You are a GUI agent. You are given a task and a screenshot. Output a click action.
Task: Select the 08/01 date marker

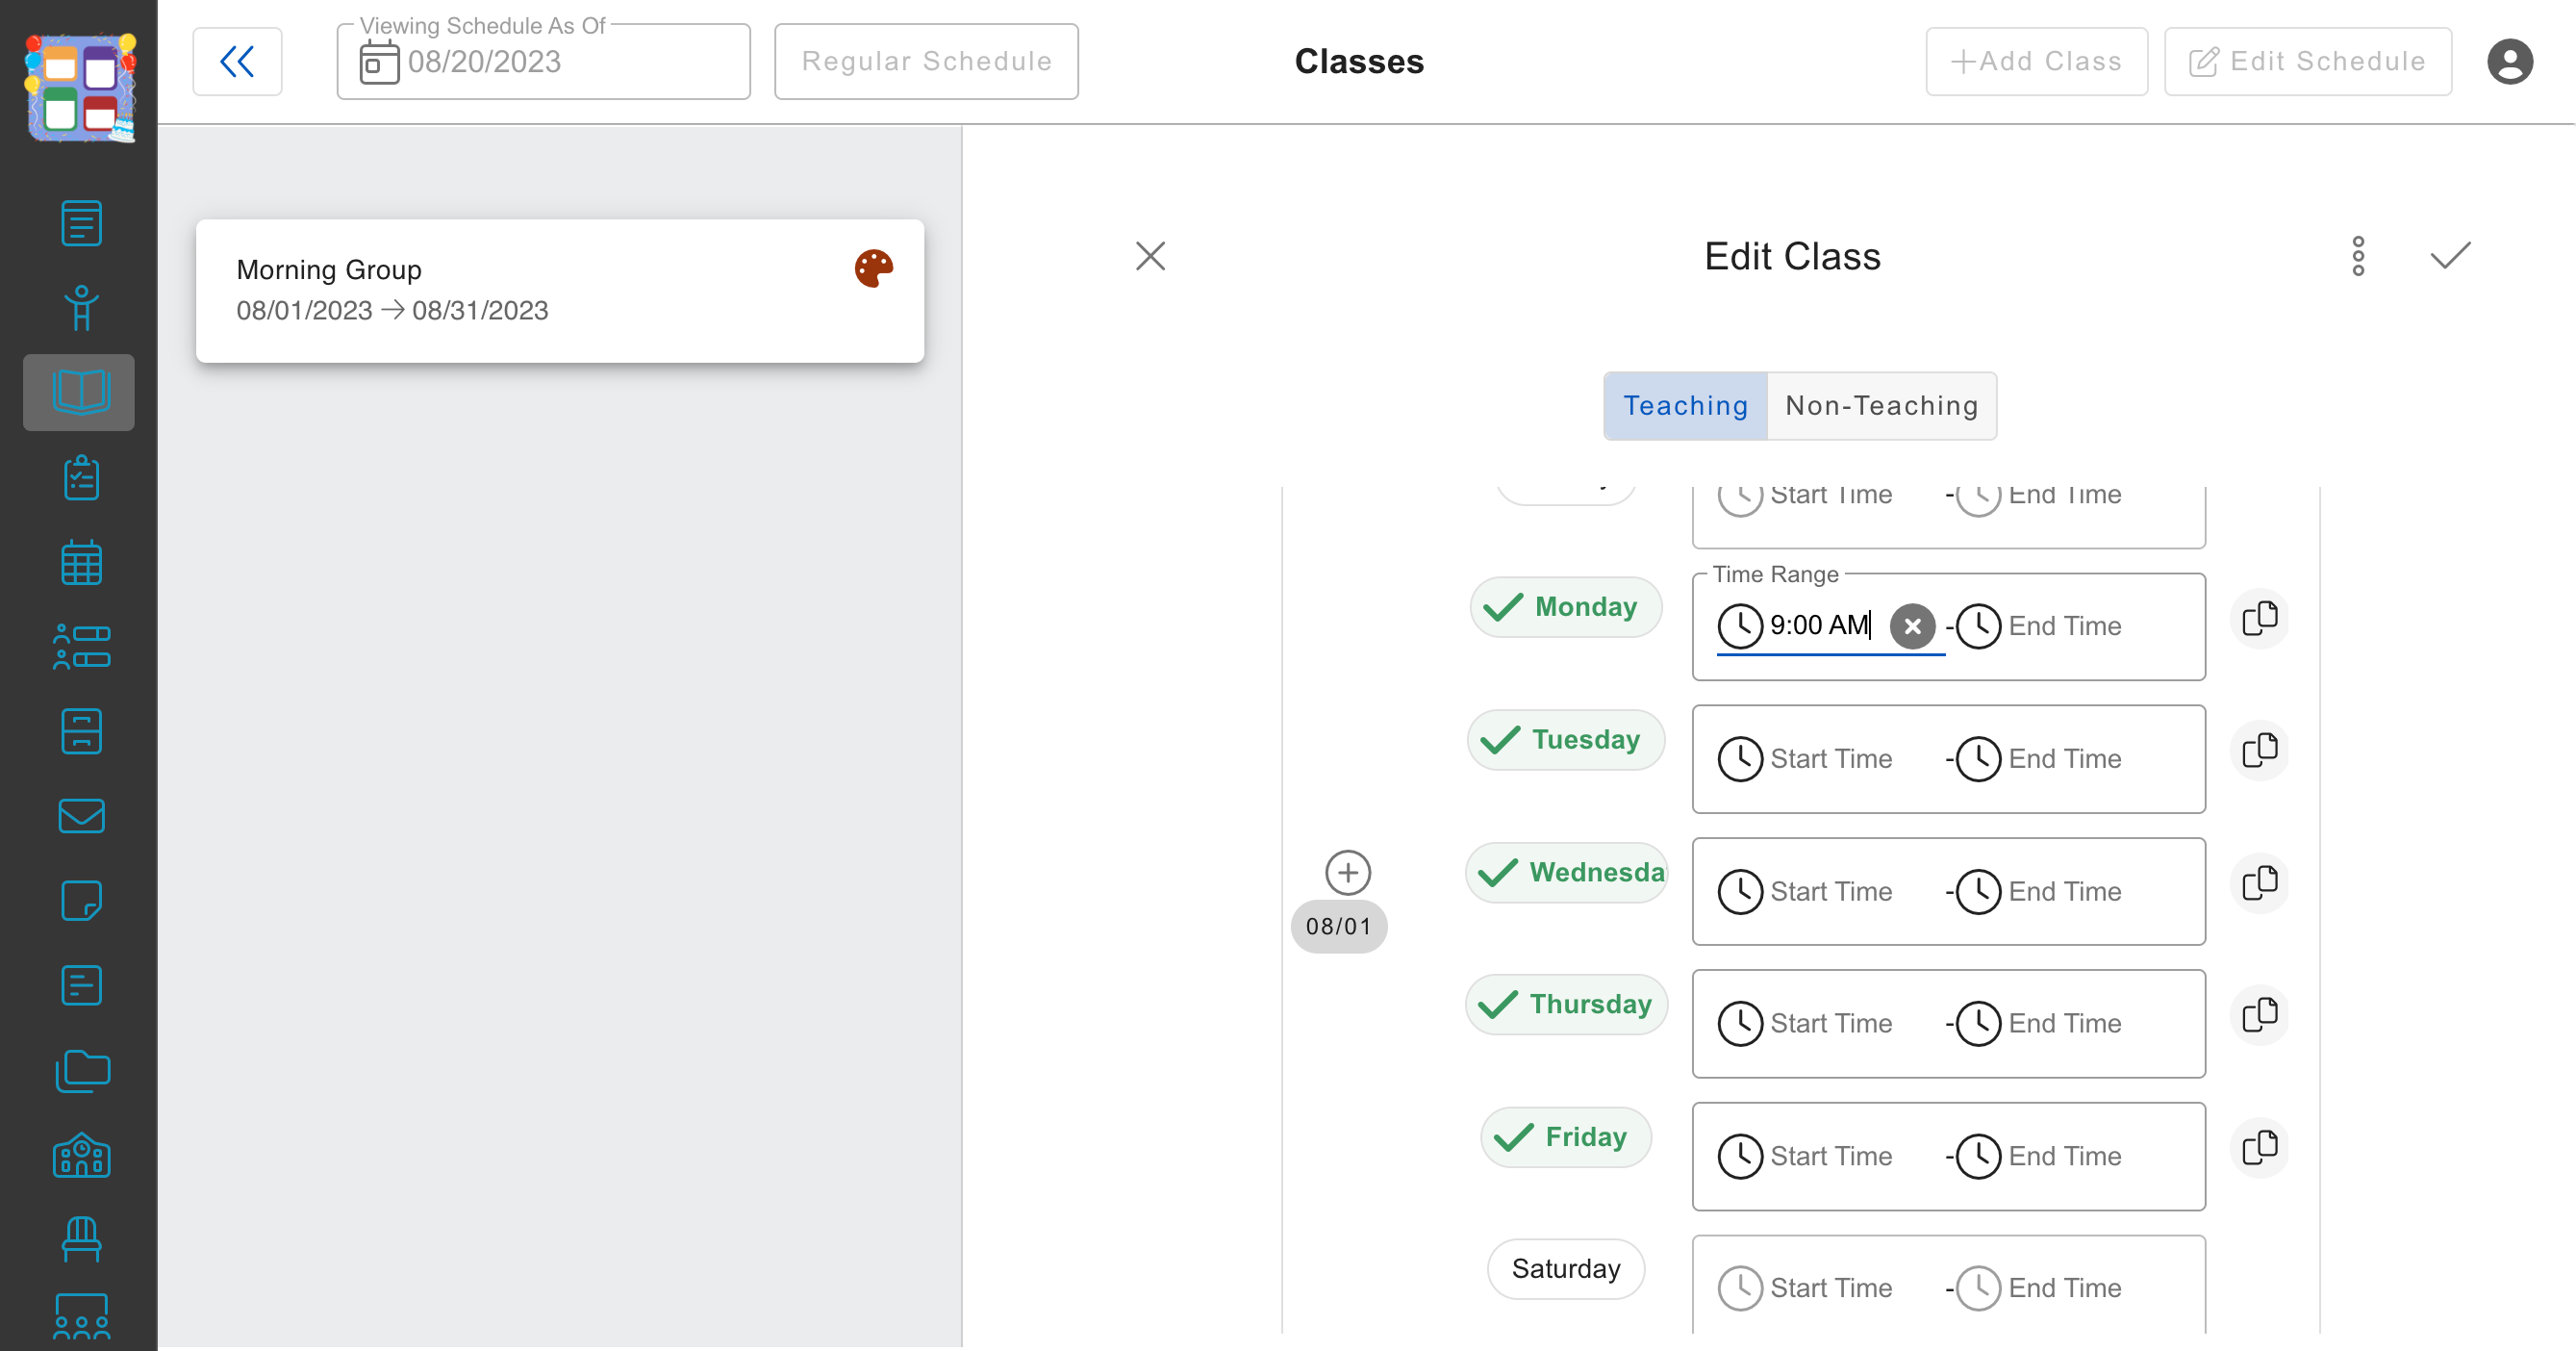click(1338, 927)
